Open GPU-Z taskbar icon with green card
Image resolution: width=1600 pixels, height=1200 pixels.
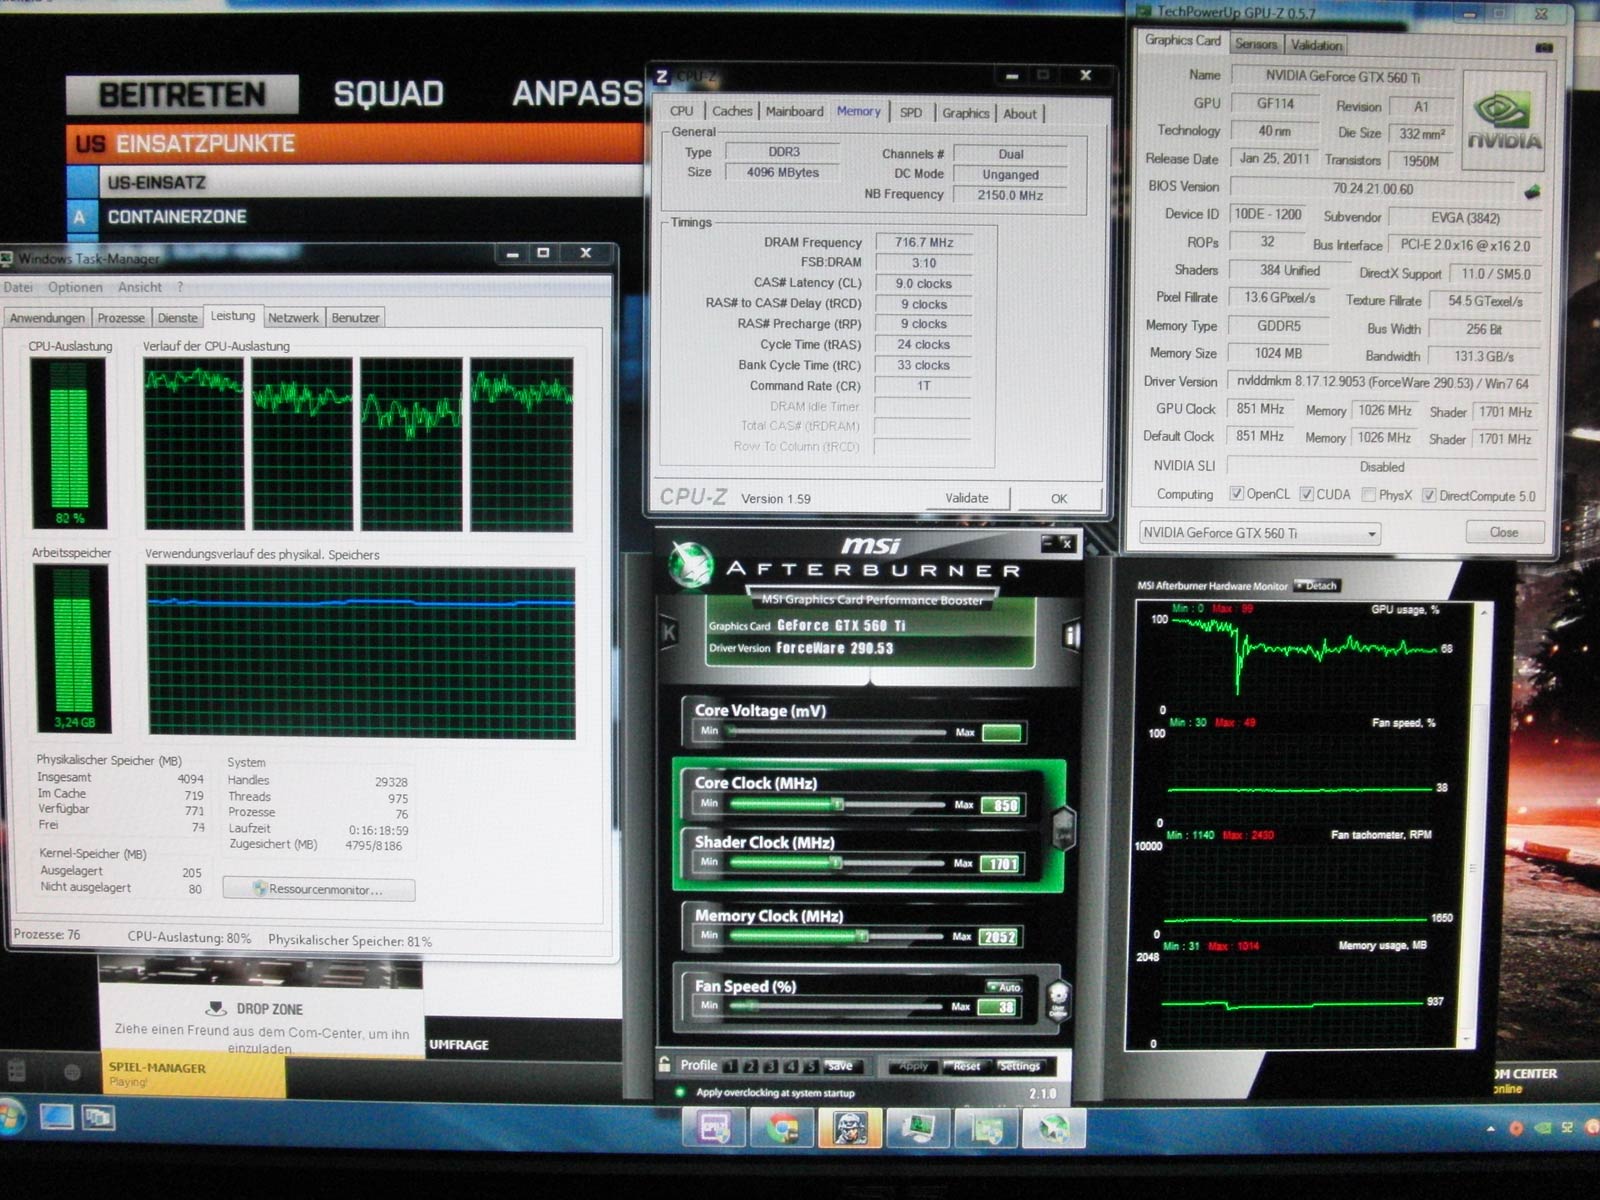click(x=986, y=1128)
